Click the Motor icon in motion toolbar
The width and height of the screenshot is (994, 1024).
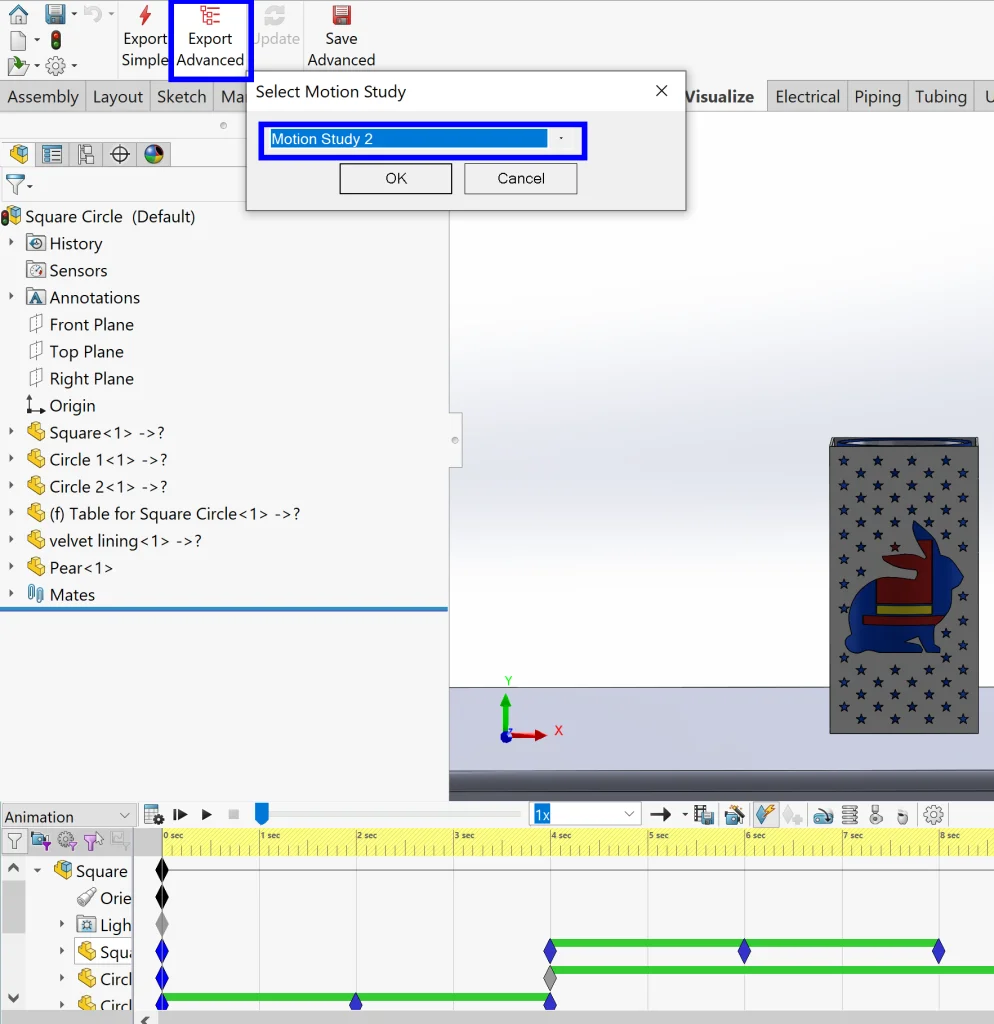[823, 815]
